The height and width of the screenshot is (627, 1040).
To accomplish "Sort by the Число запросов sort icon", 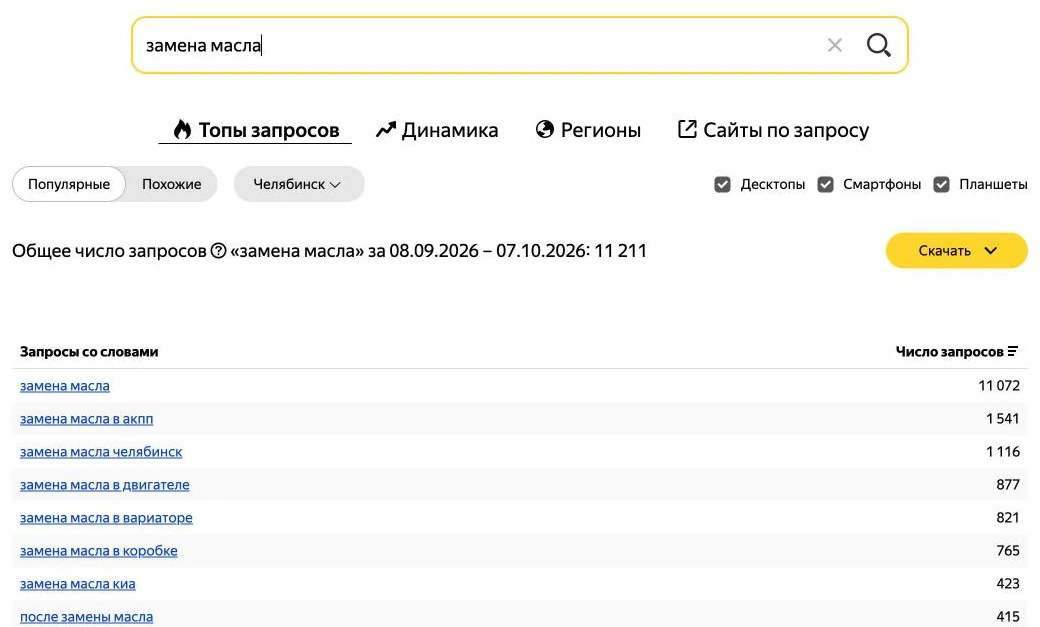I will click(1012, 352).
